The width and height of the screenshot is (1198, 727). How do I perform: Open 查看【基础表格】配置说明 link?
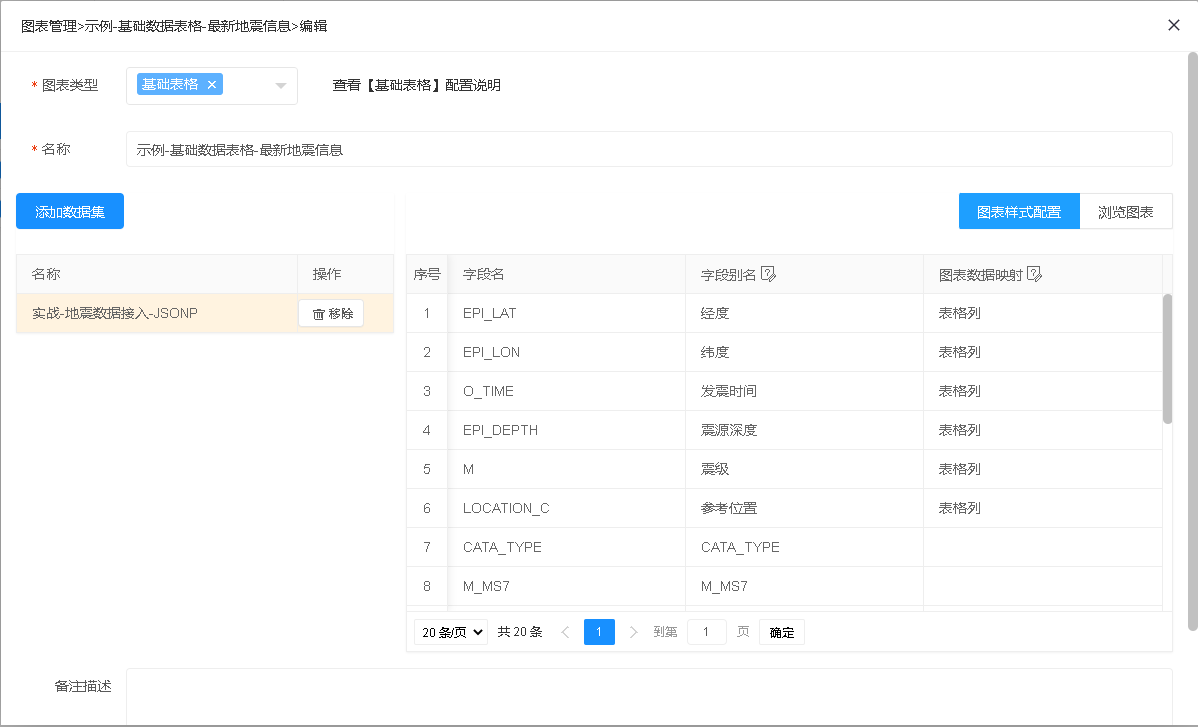click(x=417, y=85)
